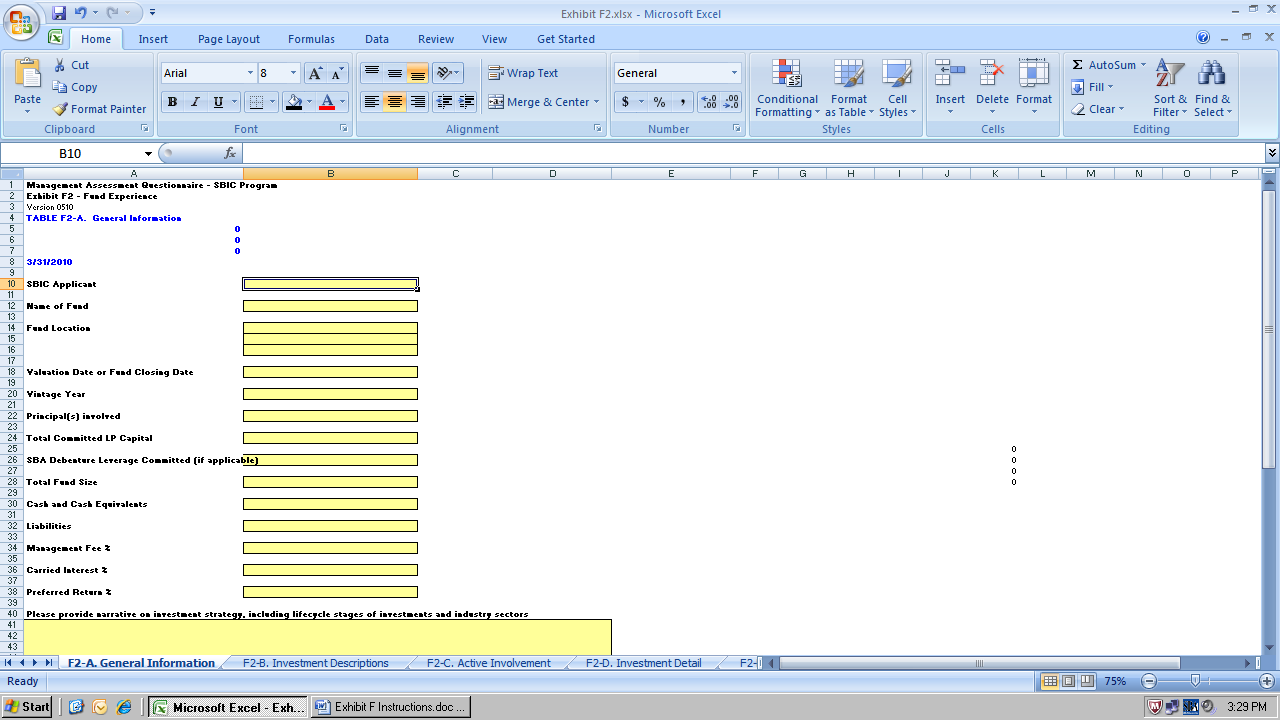Click the Insert cells icon
Viewport: 1280px width, 720px height.
(x=949, y=75)
